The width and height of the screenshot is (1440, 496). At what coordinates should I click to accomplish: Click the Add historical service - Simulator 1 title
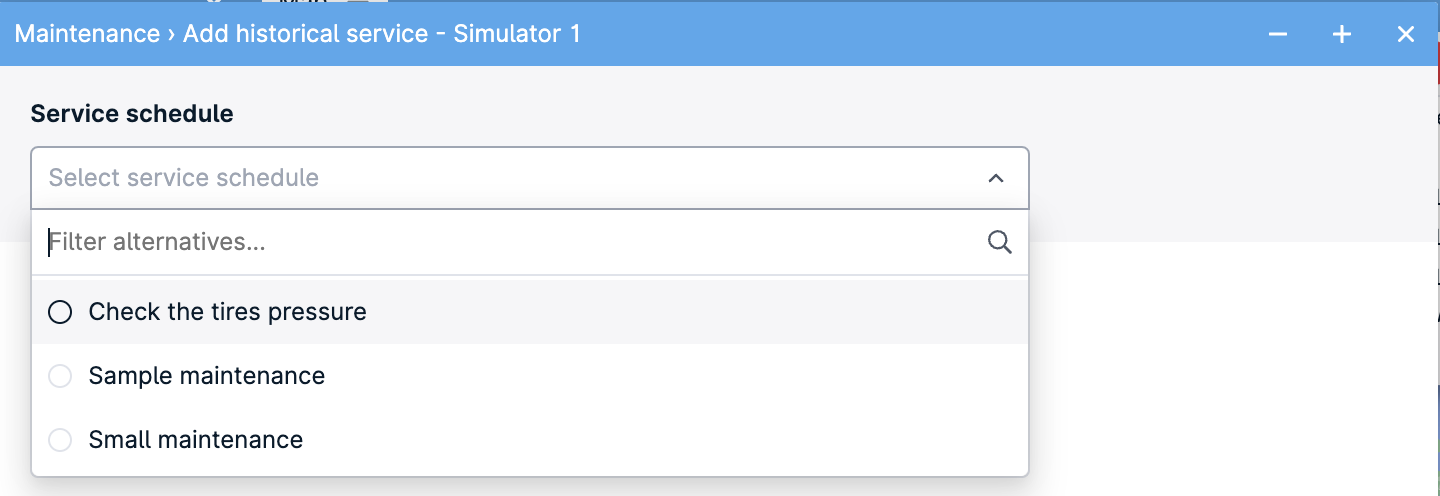point(382,34)
